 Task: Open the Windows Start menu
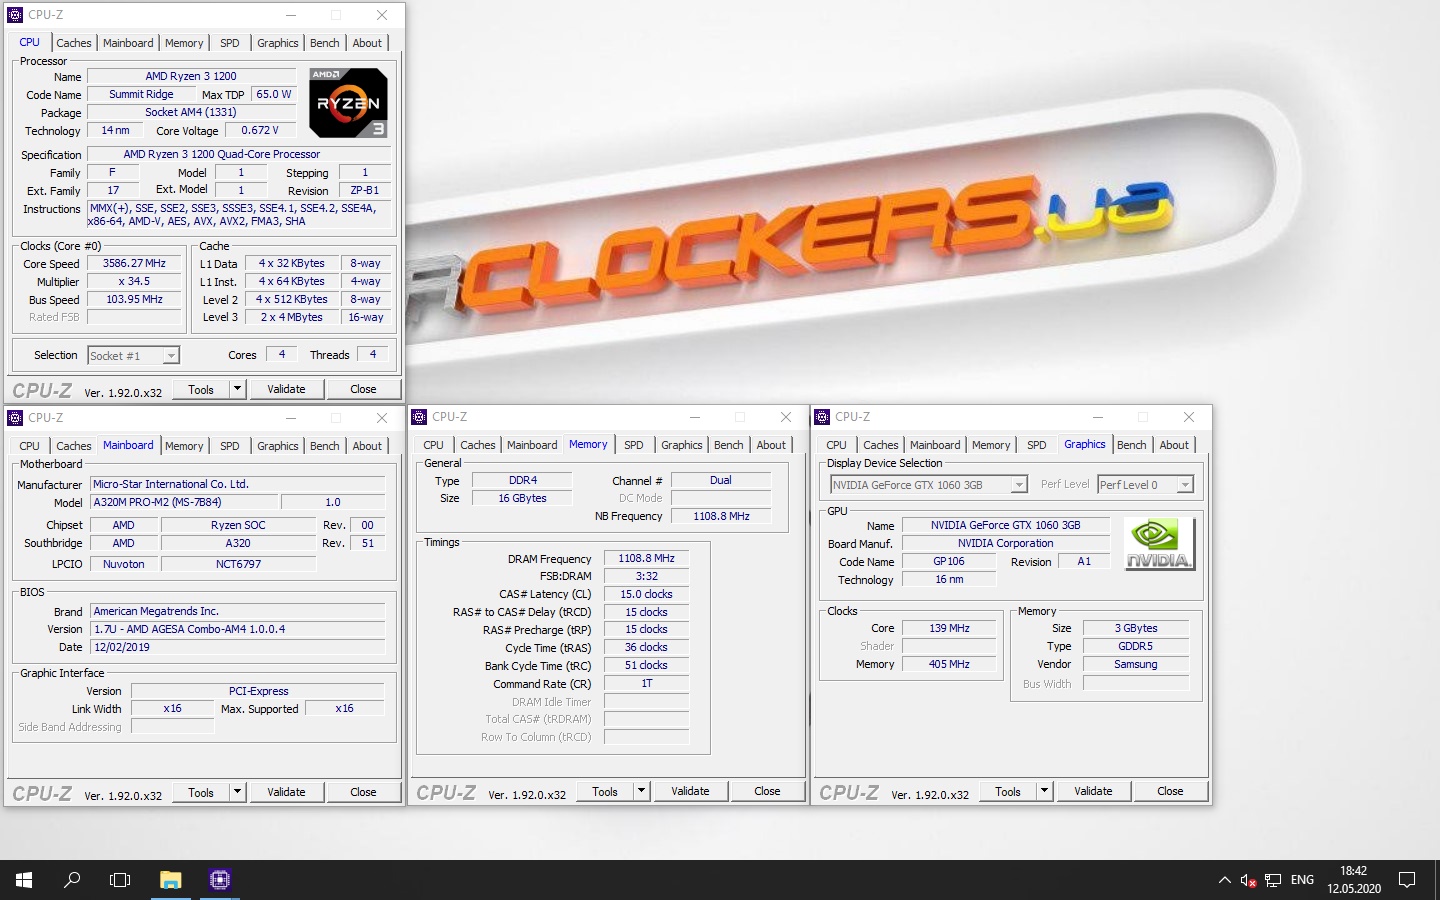(x=24, y=880)
